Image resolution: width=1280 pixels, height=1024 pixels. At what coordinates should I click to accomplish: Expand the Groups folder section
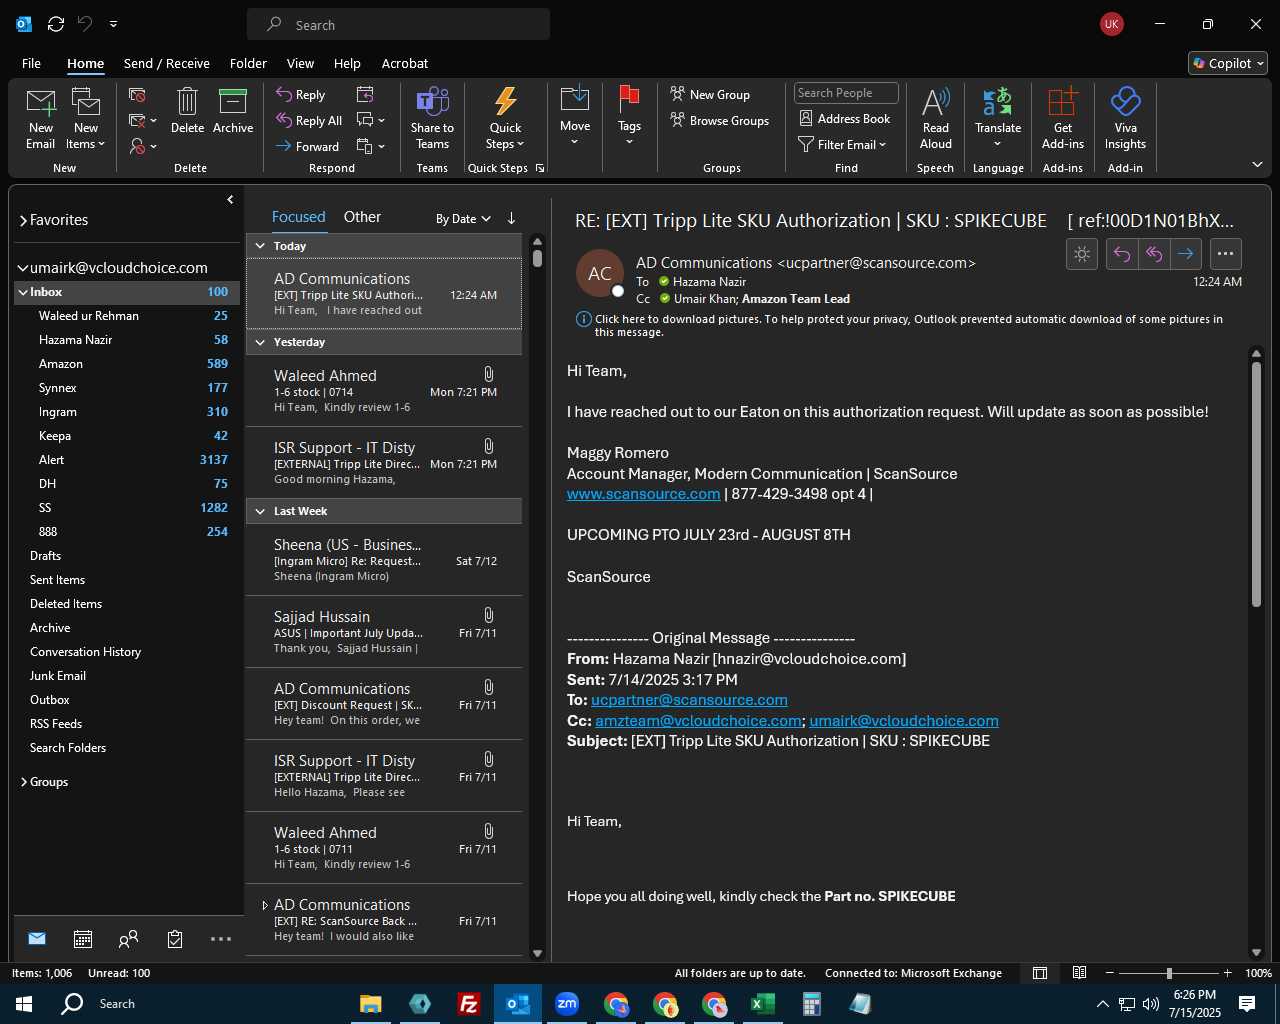[x=23, y=782]
